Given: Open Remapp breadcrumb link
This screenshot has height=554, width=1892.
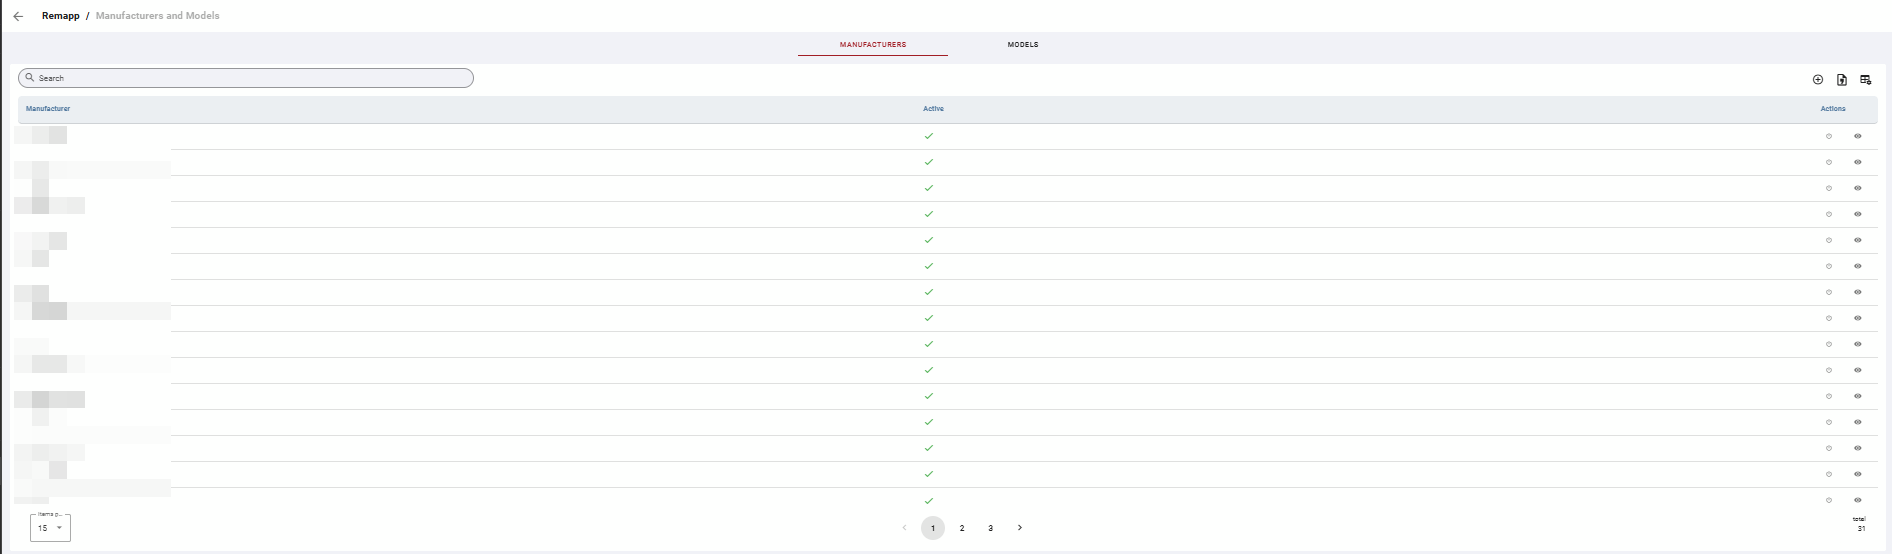Looking at the screenshot, I should (x=60, y=16).
